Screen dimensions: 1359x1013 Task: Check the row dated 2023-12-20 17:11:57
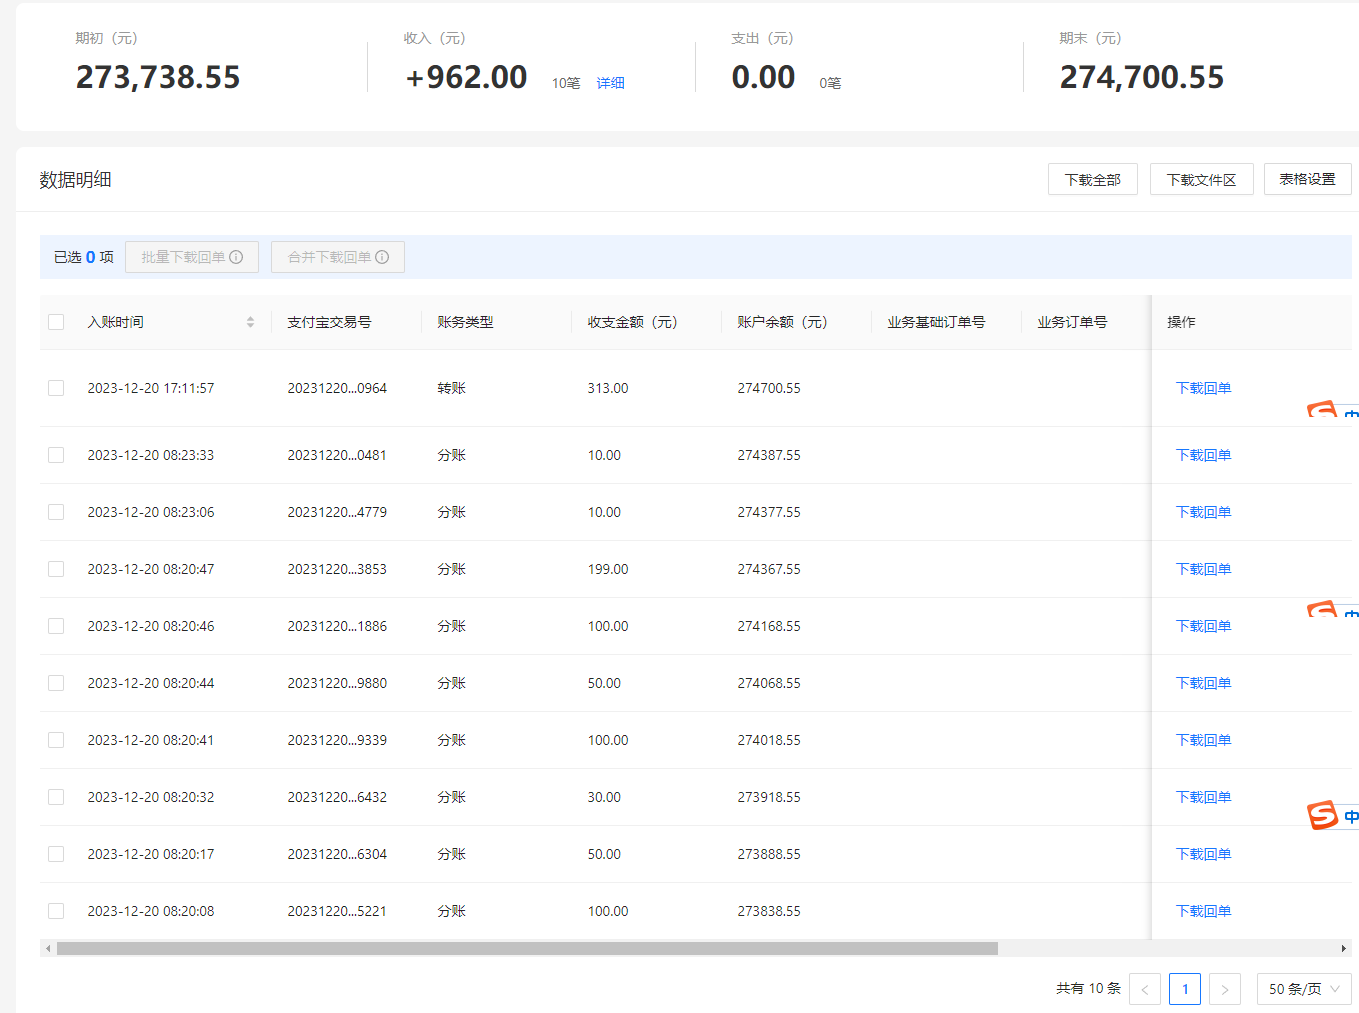point(56,388)
